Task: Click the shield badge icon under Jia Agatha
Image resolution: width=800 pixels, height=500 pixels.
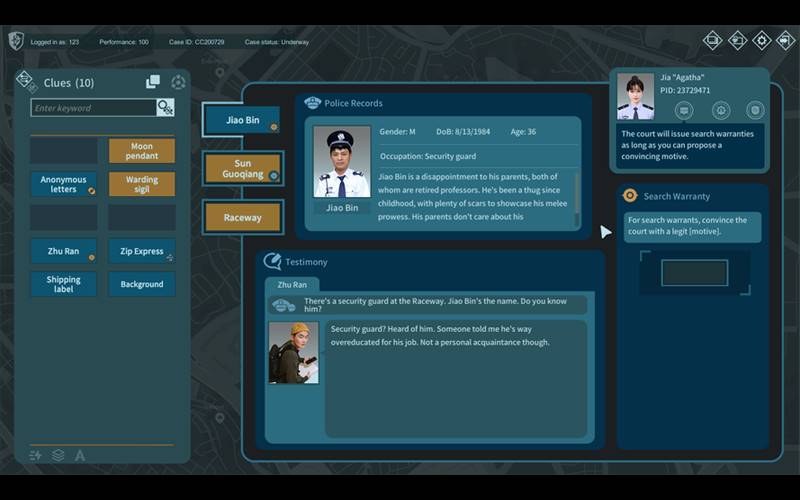Action: [x=755, y=110]
